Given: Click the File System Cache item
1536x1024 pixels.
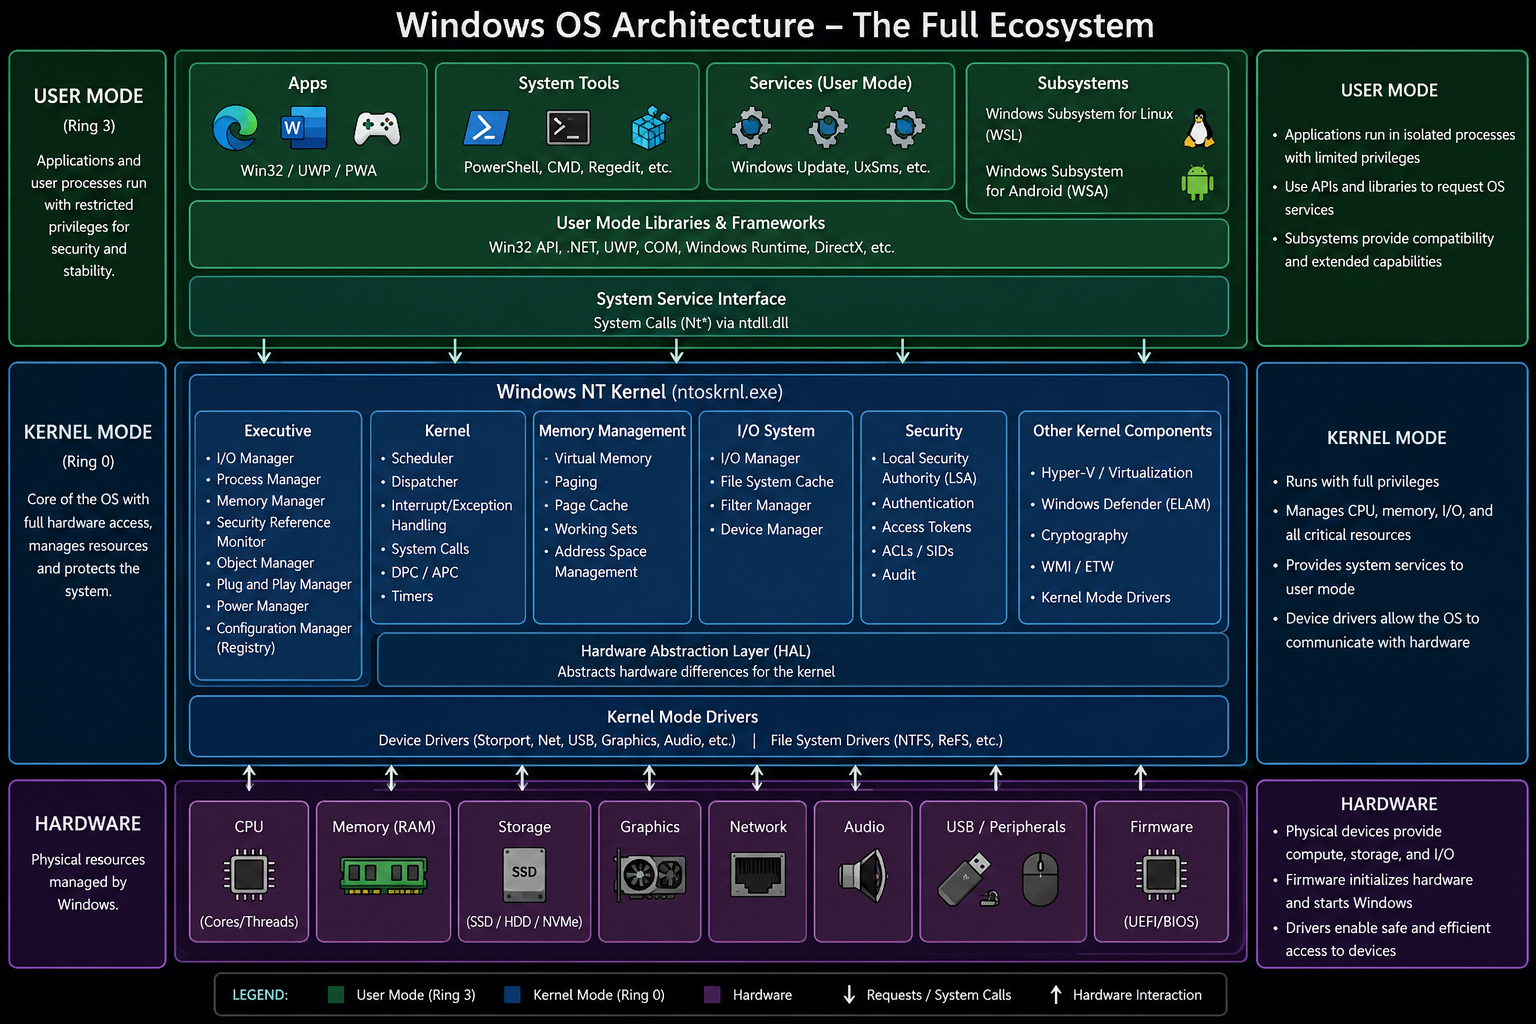Looking at the screenshot, I should tap(777, 482).
